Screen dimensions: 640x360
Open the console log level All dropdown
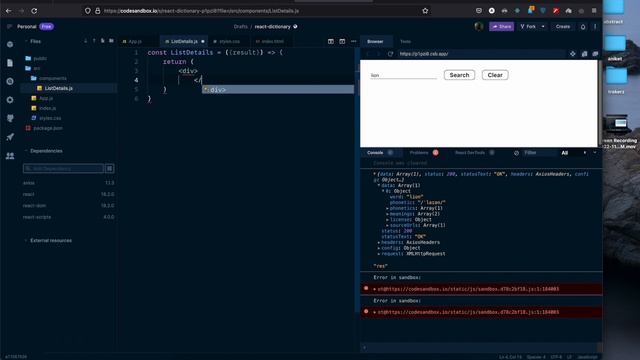tap(574, 153)
